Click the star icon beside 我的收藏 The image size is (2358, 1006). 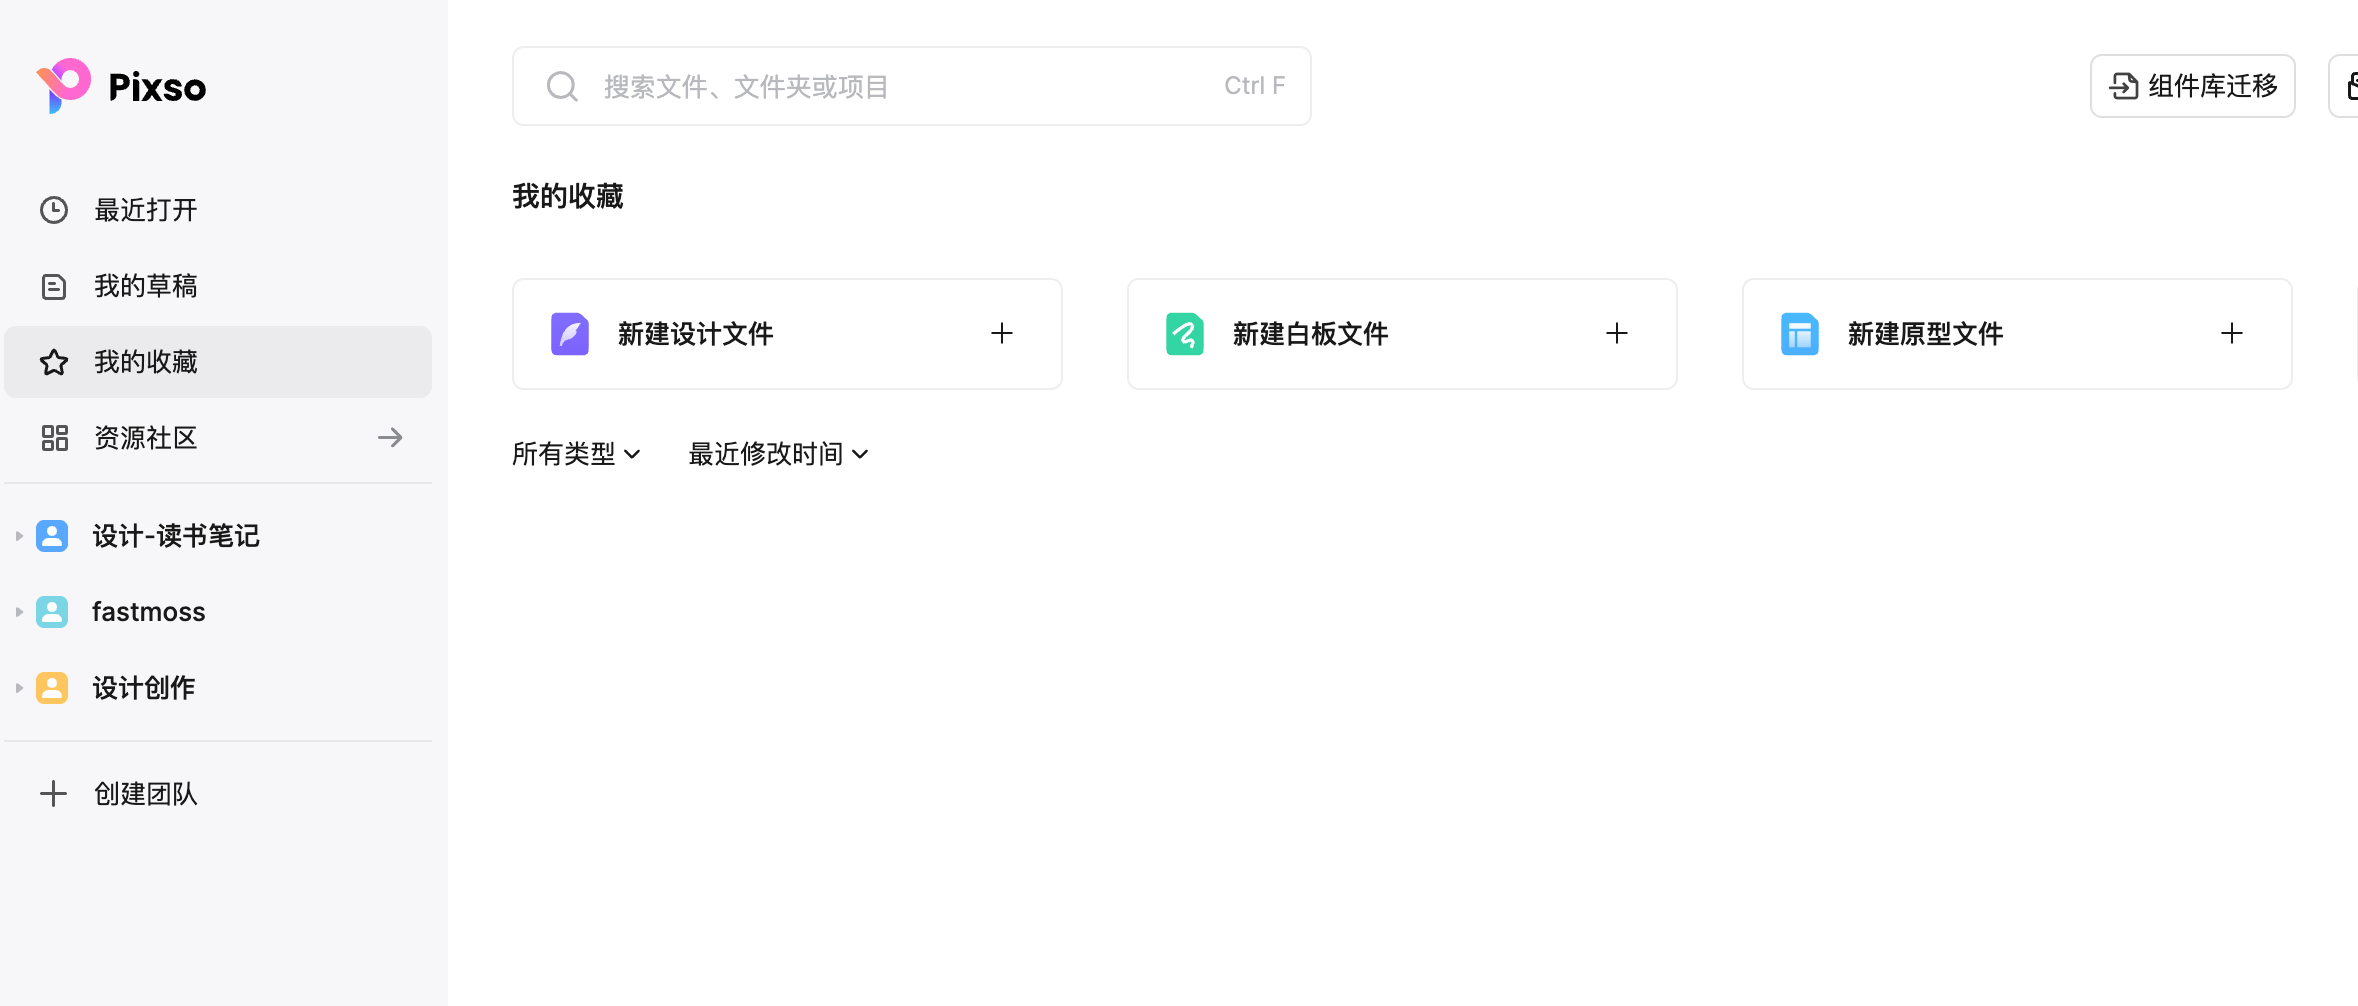53,361
